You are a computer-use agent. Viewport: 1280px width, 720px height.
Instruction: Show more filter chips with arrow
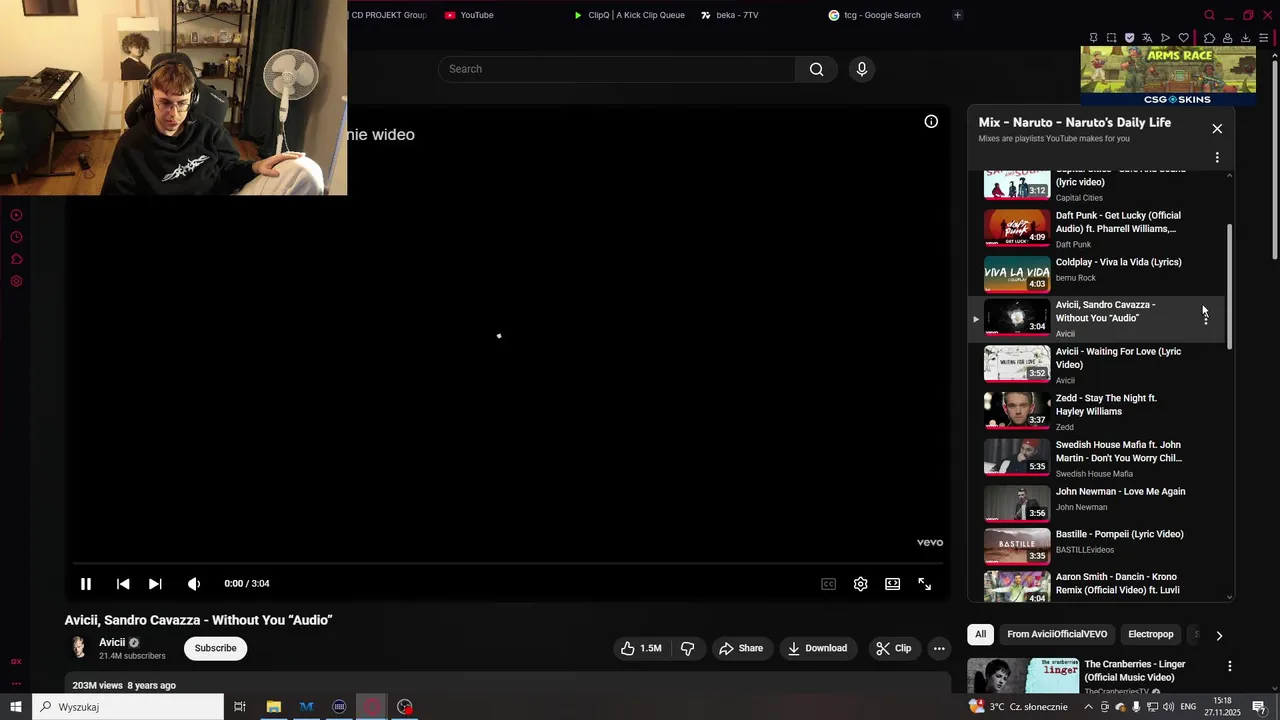point(1219,635)
